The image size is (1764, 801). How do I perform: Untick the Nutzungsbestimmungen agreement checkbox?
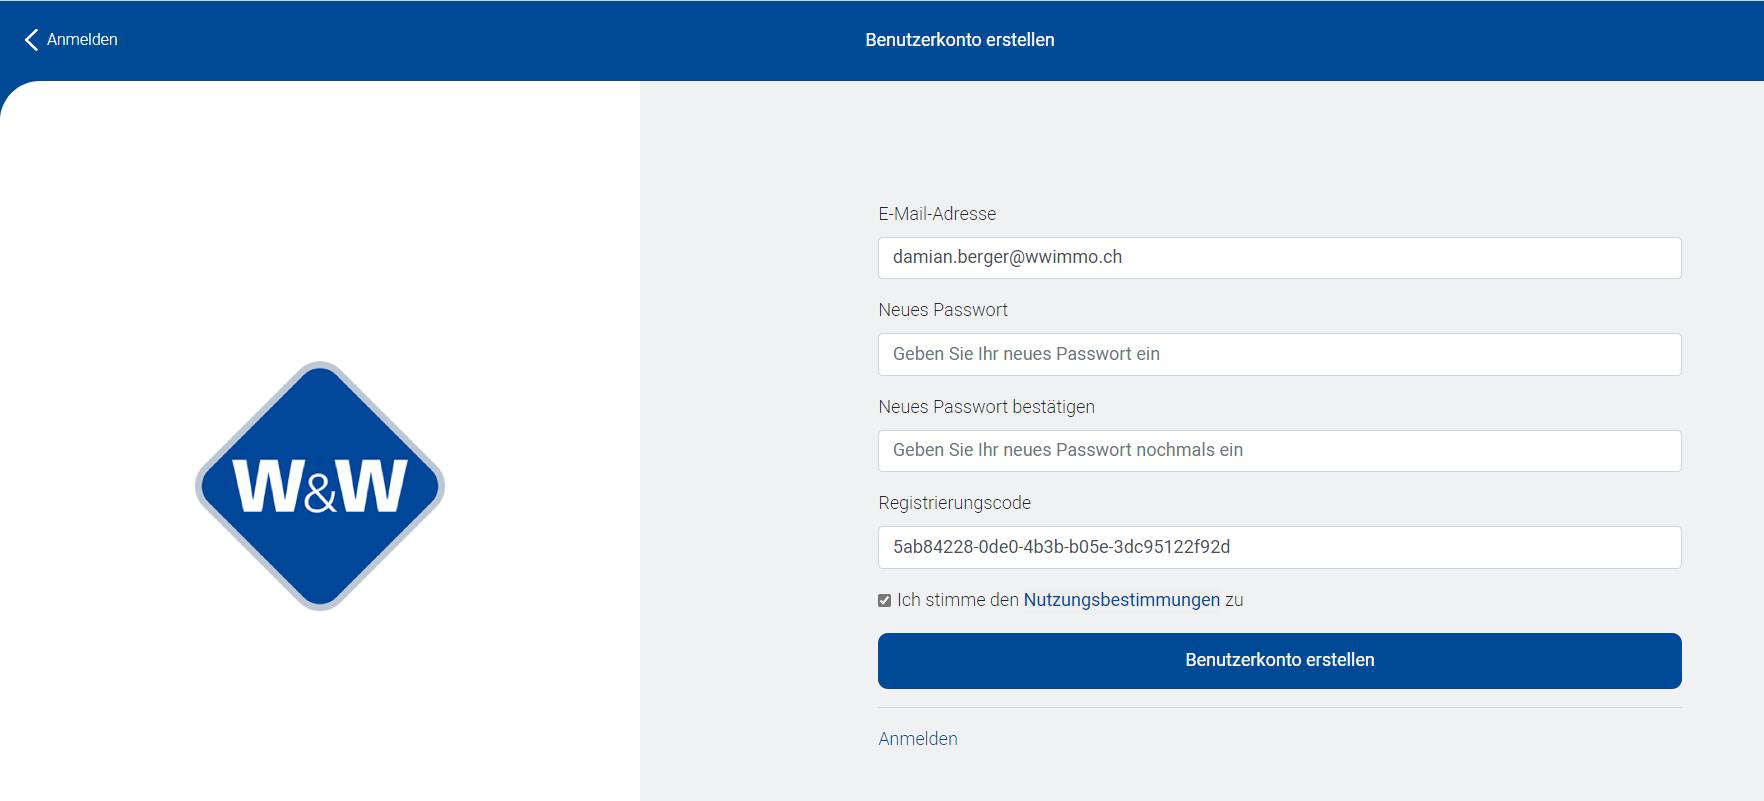tap(884, 601)
